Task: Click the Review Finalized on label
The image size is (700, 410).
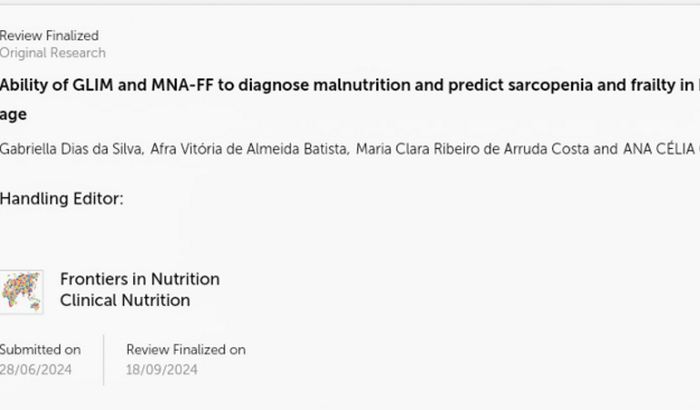Action: [x=186, y=350]
